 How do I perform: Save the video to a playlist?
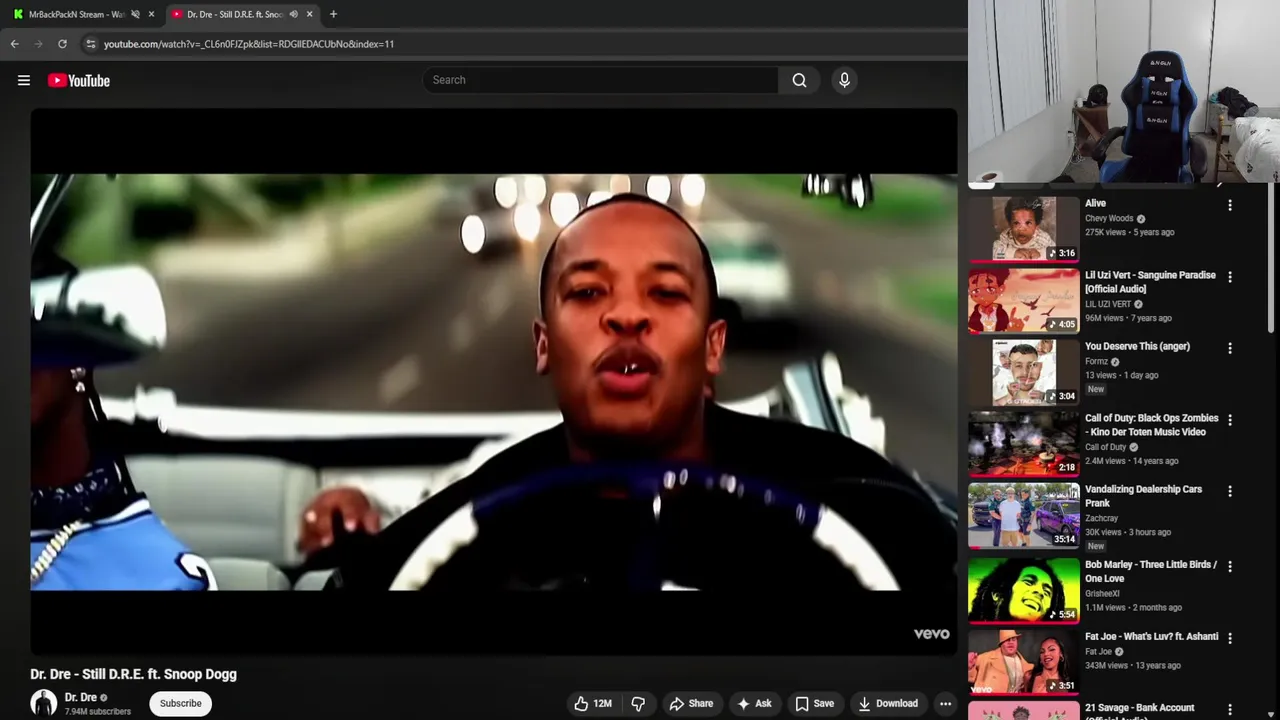tap(814, 703)
